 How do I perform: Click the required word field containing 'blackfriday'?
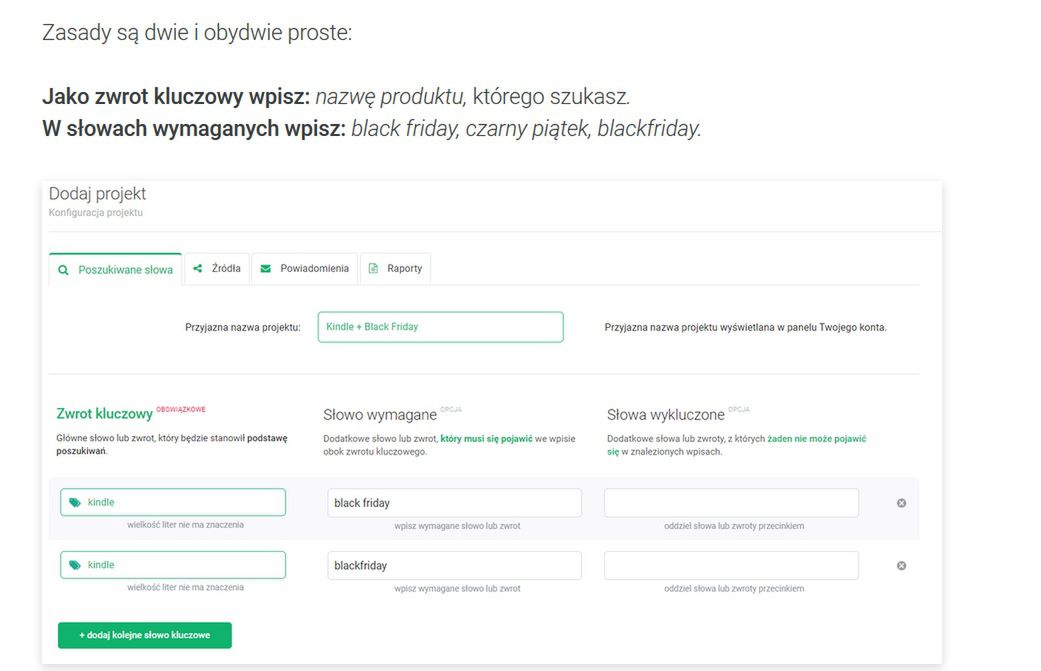455,565
